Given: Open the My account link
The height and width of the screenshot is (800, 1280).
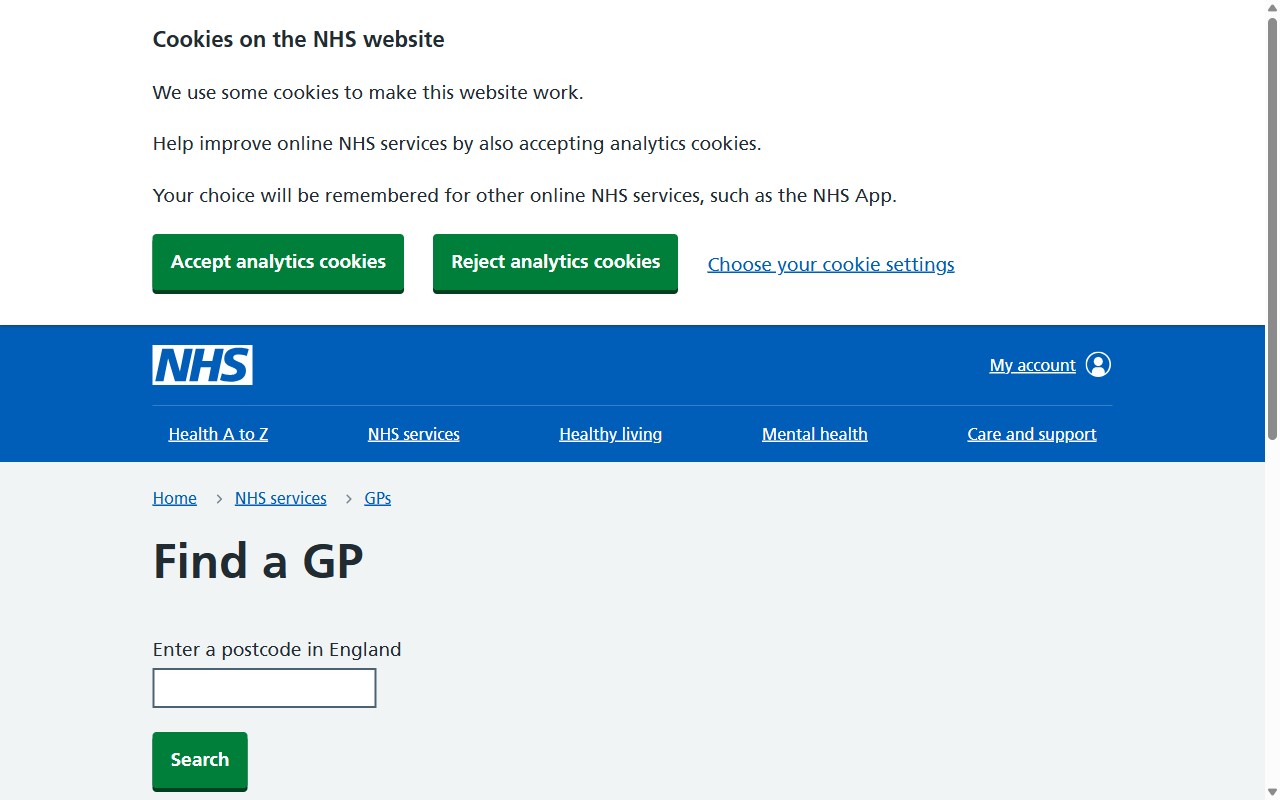Looking at the screenshot, I should point(1032,366).
